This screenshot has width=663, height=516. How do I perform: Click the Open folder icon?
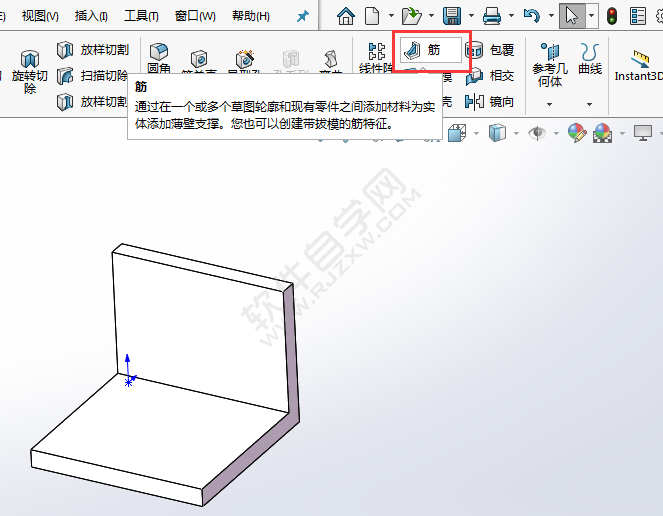pyautogui.click(x=411, y=16)
